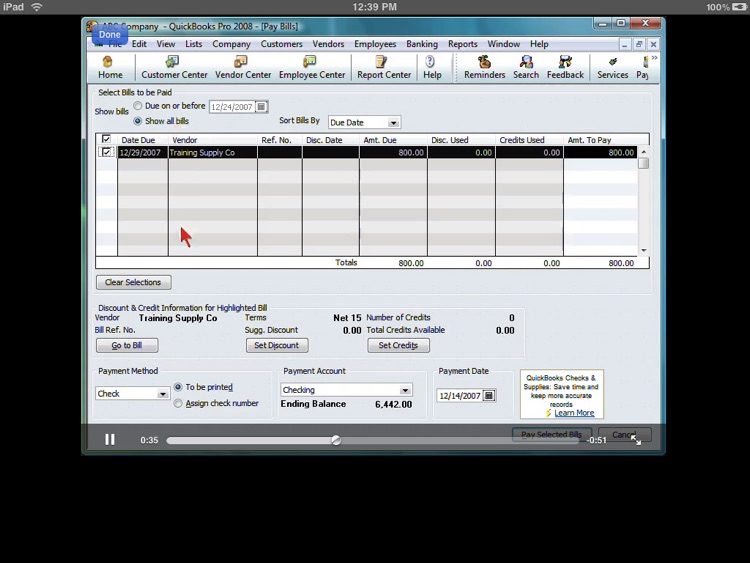
Task: Open the Sort Bills By dropdown
Action: pyautogui.click(x=393, y=122)
